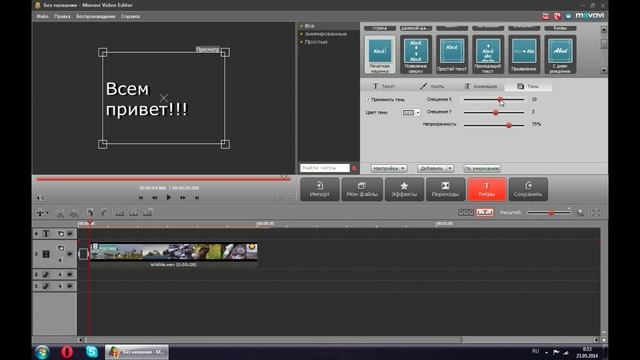Viewport: 640px width, 360px height.
Task: Click the audio track 1 note icon
Action: [x=46, y=286]
